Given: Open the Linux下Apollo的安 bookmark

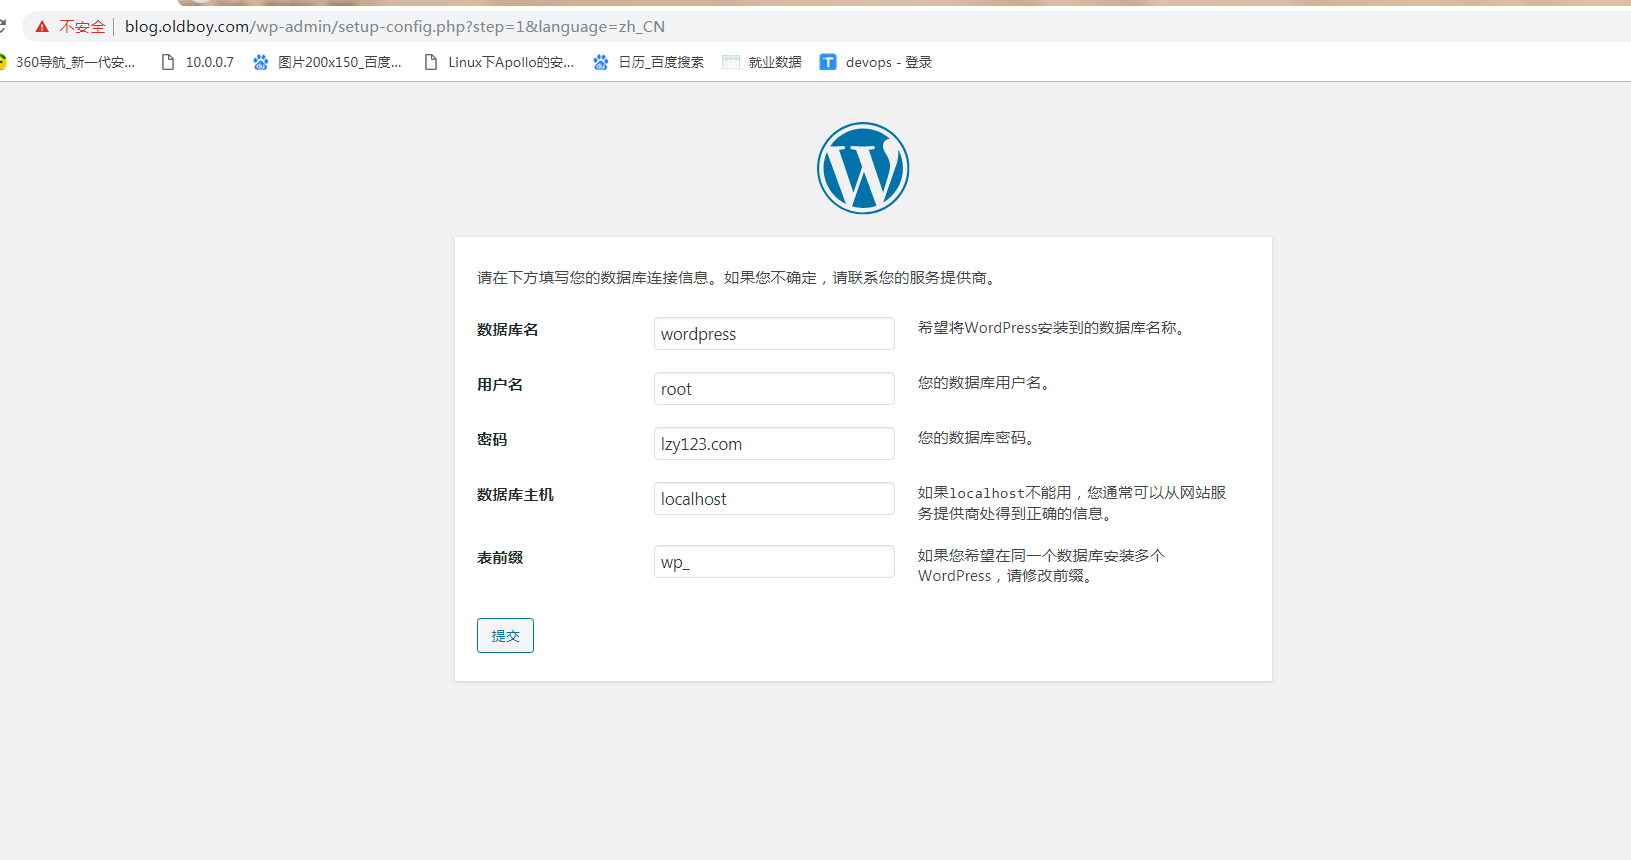Looking at the screenshot, I should click(x=499, y=62).
